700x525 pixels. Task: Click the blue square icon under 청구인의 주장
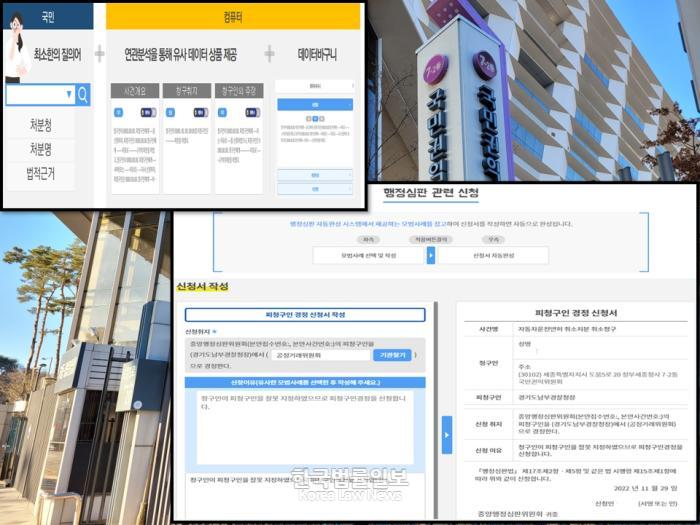coord(222,112)
